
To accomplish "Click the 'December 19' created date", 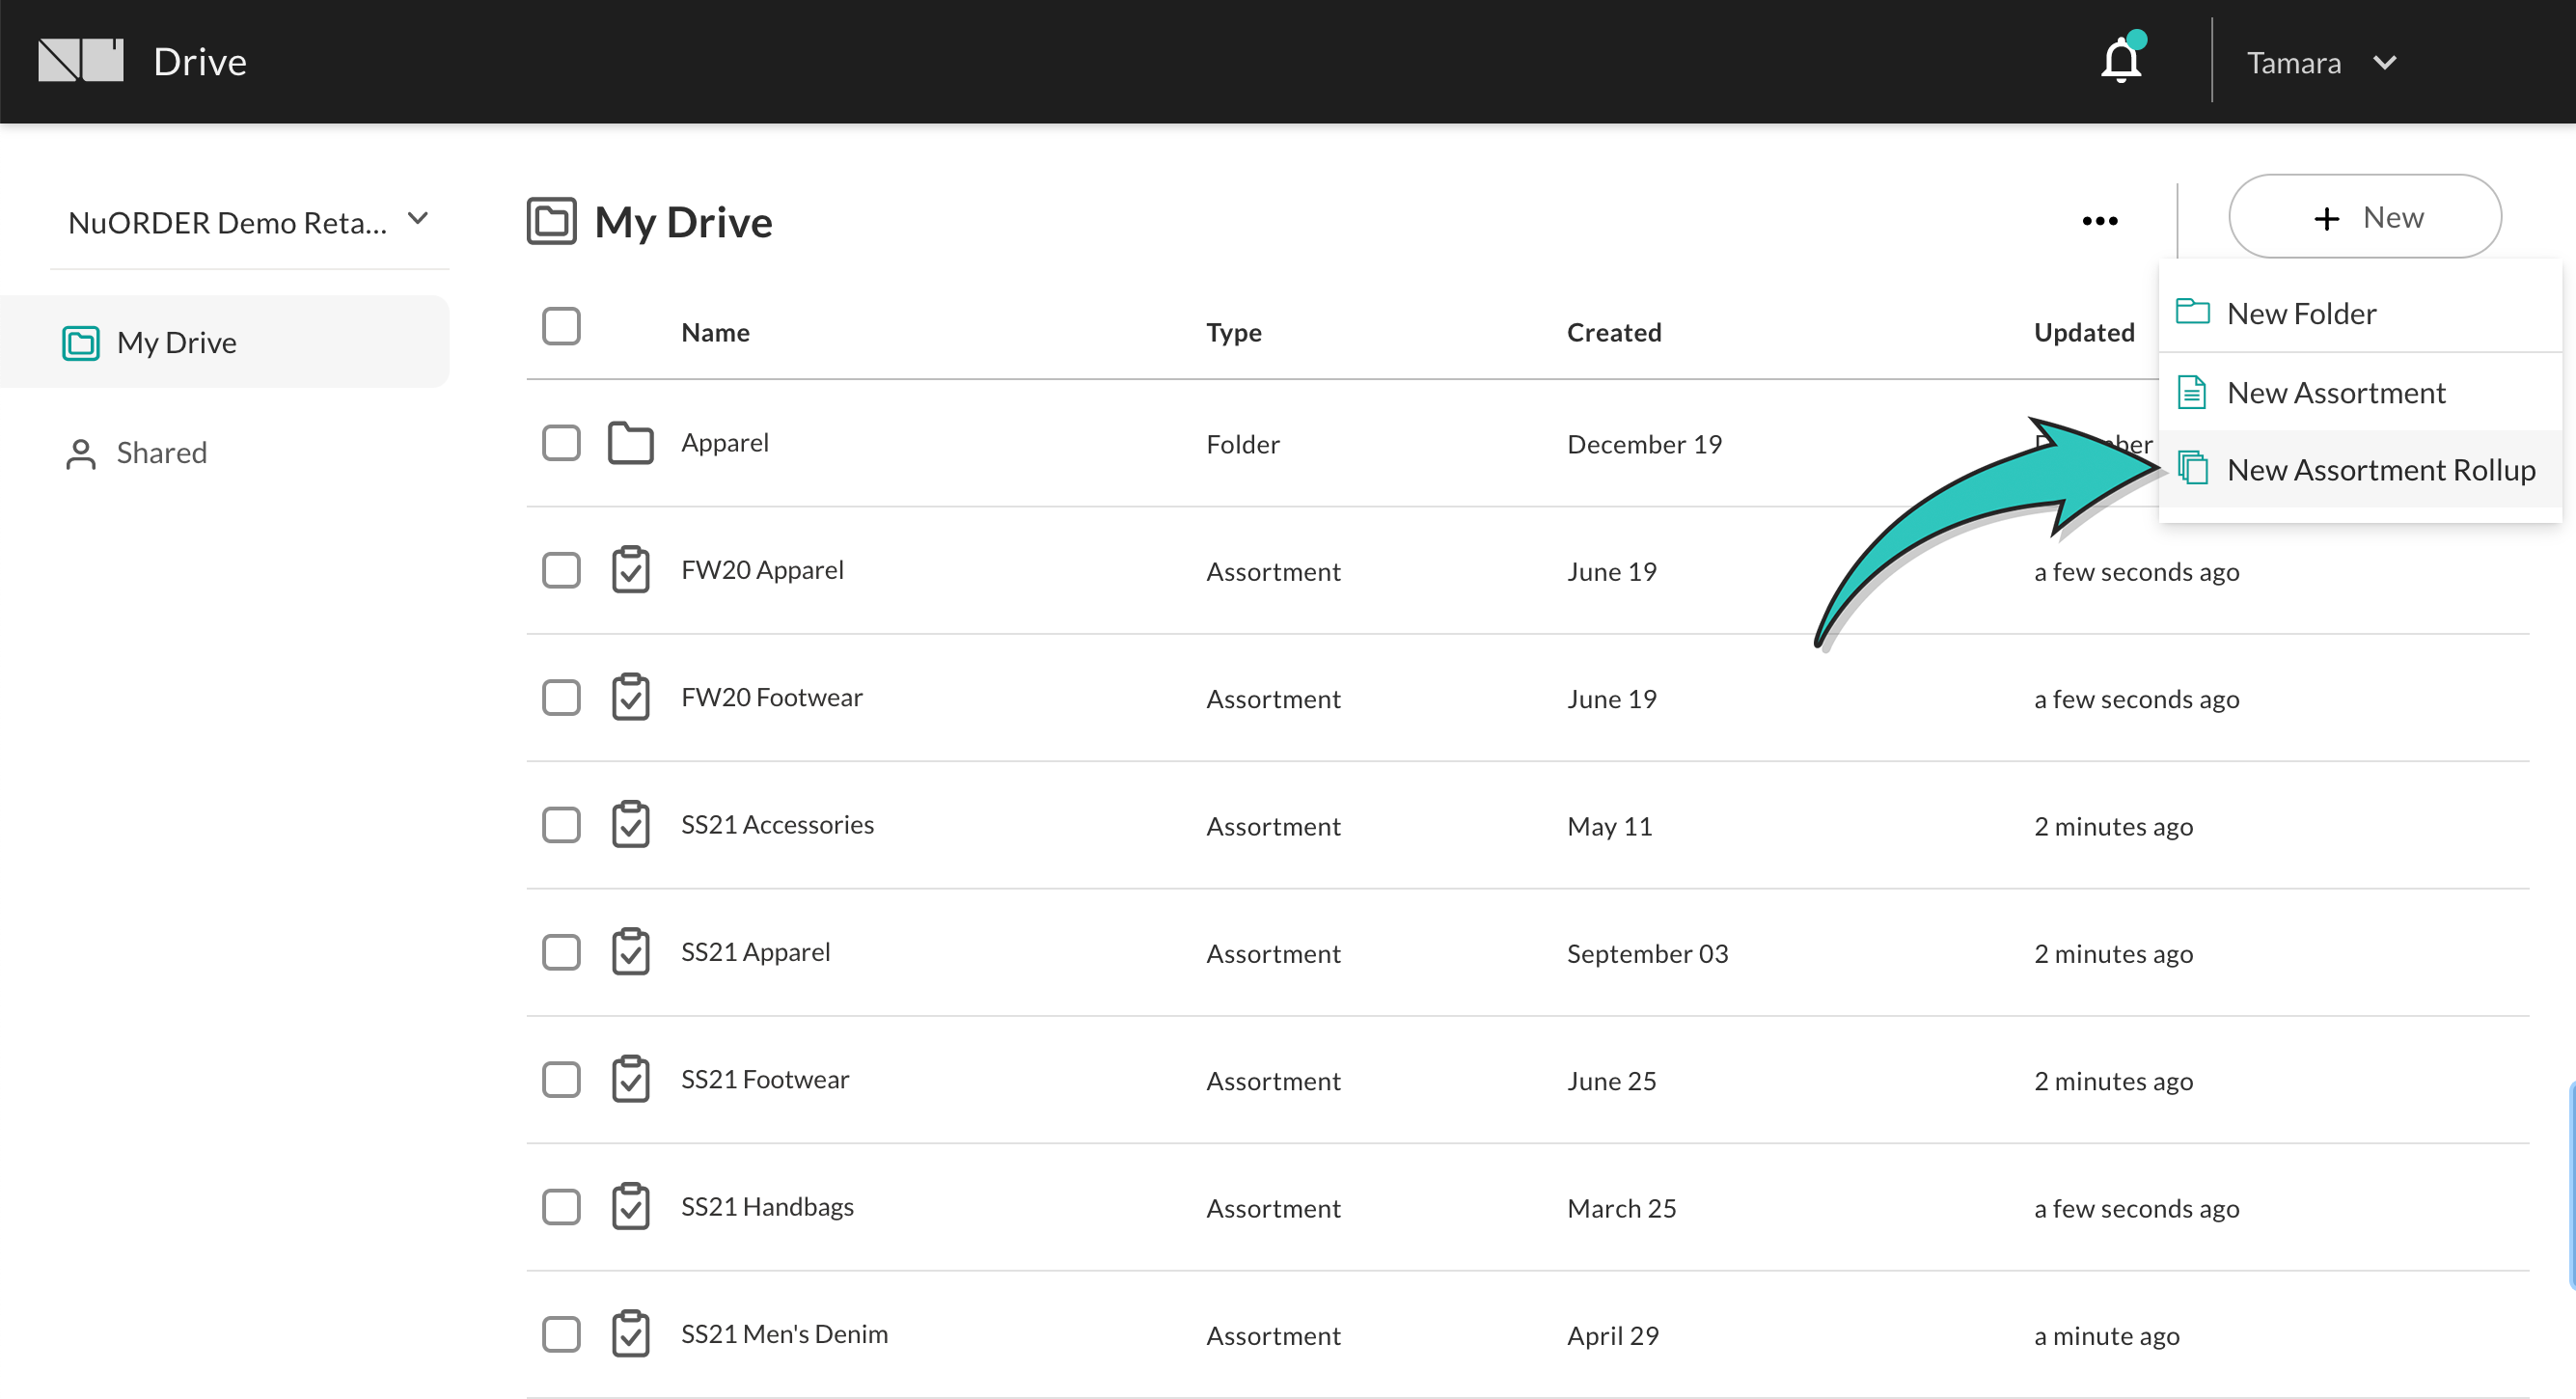I will click(x=1644, y=444).
